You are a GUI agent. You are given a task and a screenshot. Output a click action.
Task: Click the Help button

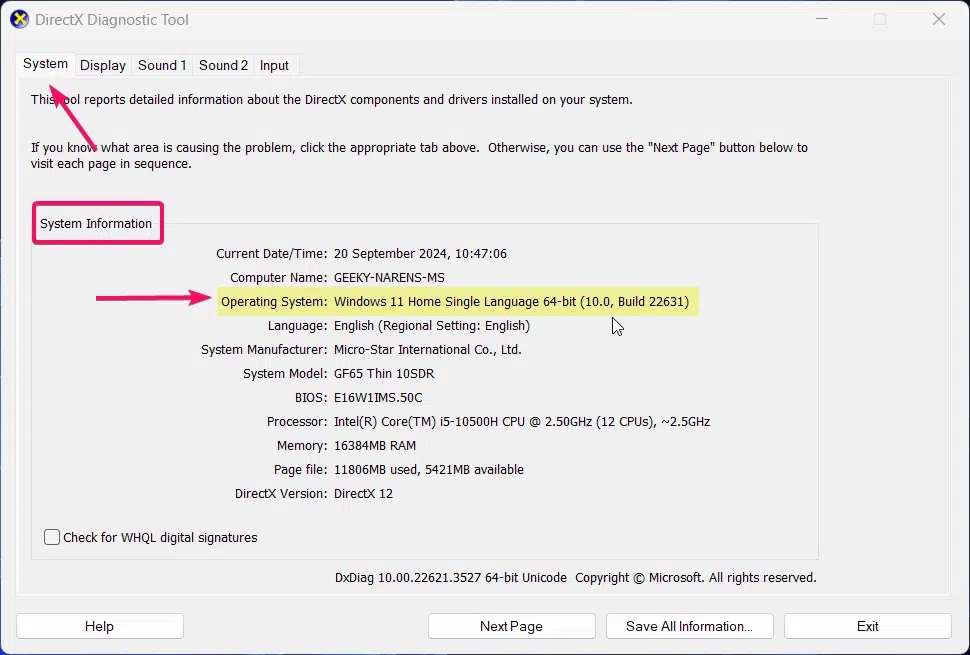point(100,626)
